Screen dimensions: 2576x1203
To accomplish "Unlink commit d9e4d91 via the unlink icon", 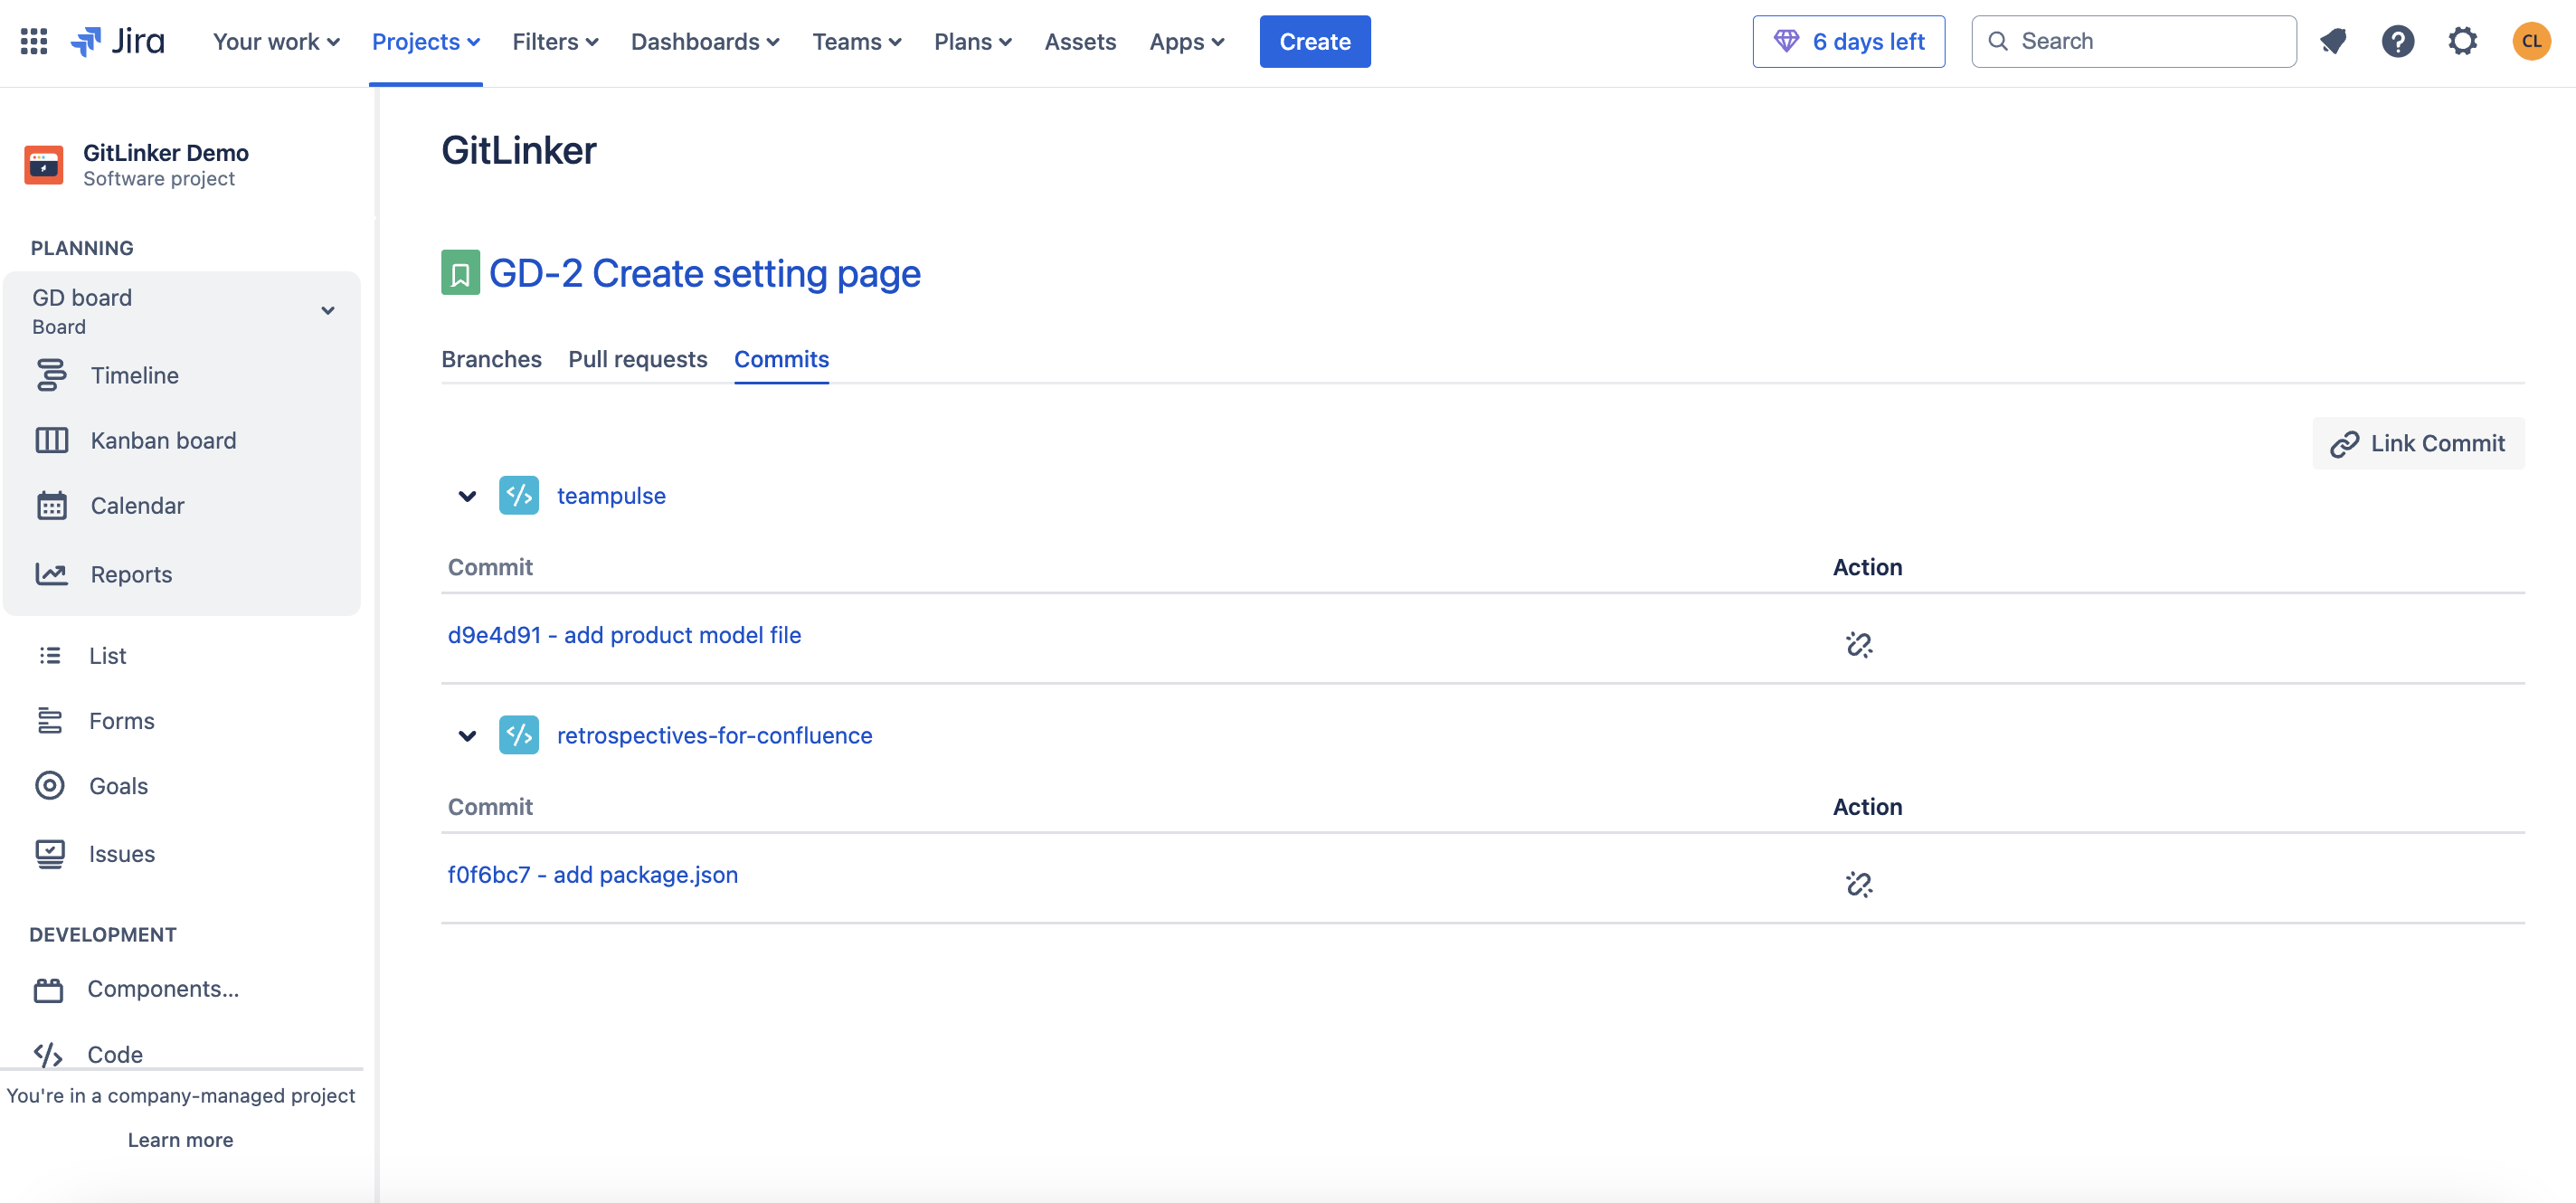I will coord(1860,645).
